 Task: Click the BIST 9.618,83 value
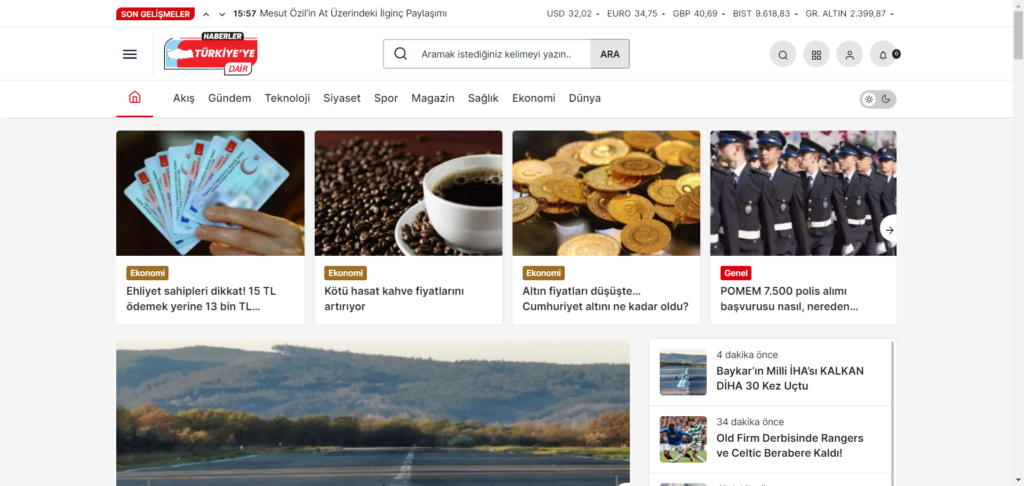[x=761, y=14]
